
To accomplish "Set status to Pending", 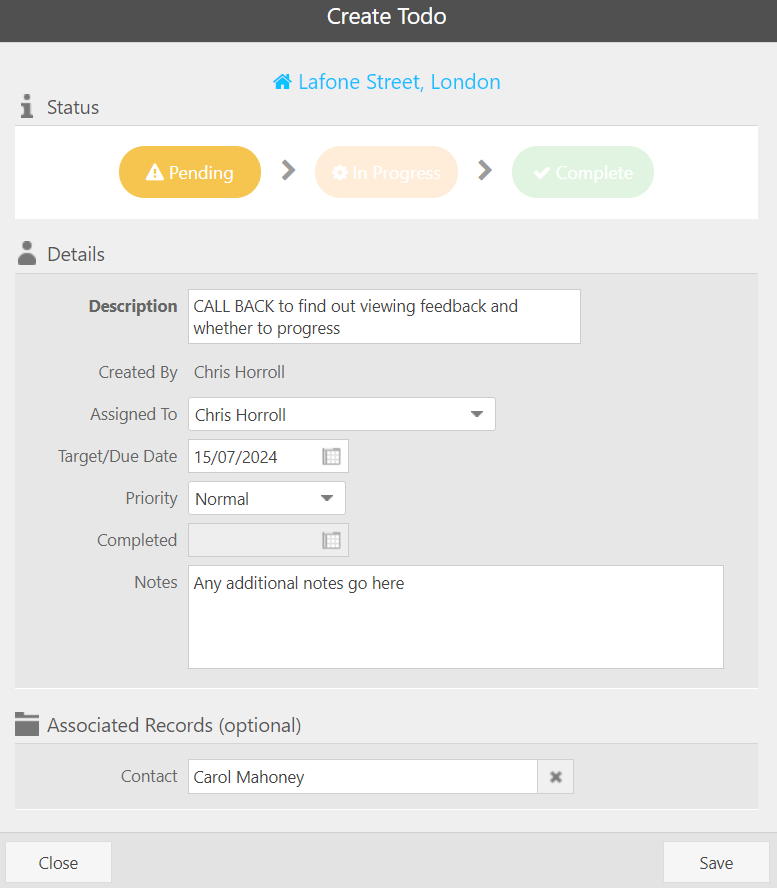I will 190,172.
